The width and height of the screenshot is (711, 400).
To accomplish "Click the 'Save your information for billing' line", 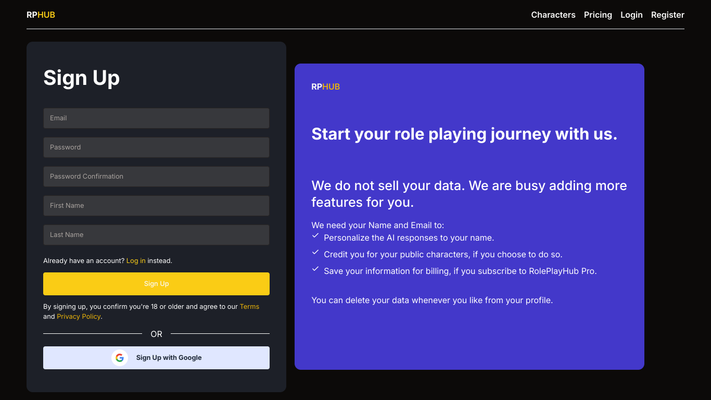I will point(460,271).
